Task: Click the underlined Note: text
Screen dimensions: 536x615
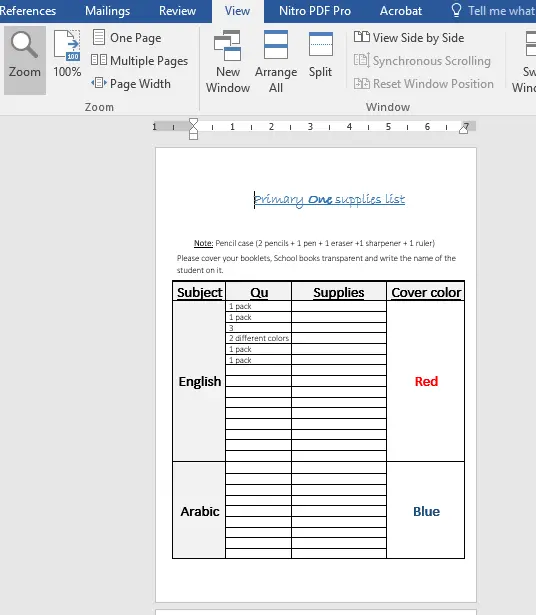Action: (x=203, y=243)
